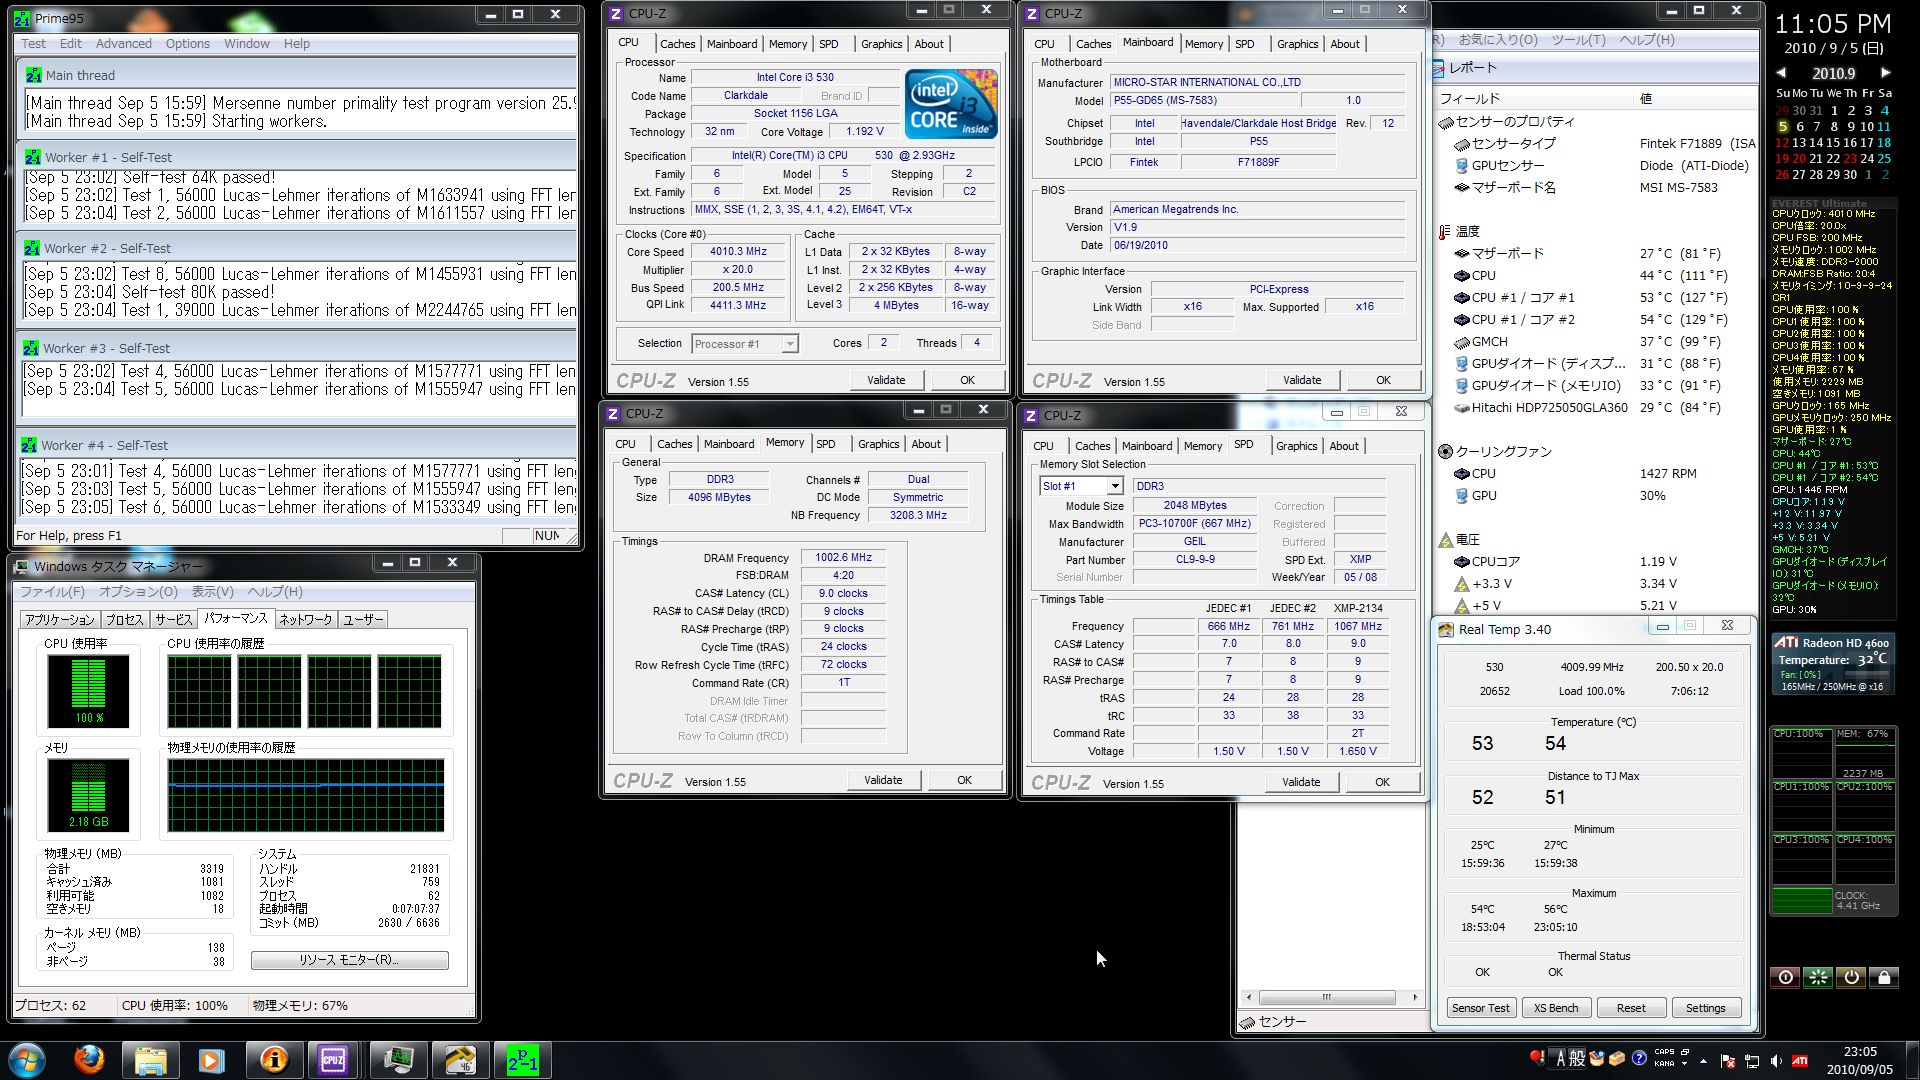1920x1080 pixels.
Task: Click the '1002.6 MHz' DRAM Frequency value
Action: click(843, 558)
